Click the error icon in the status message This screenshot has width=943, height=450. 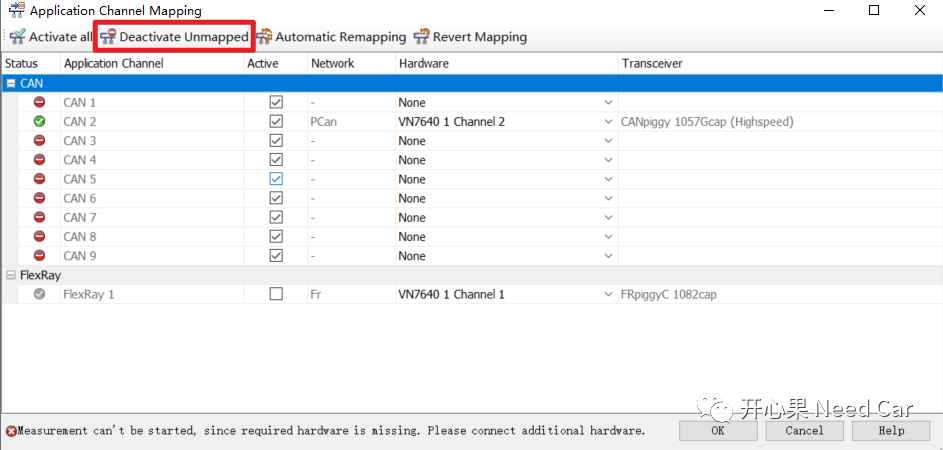pyautogui.click(x=11, y=431)
